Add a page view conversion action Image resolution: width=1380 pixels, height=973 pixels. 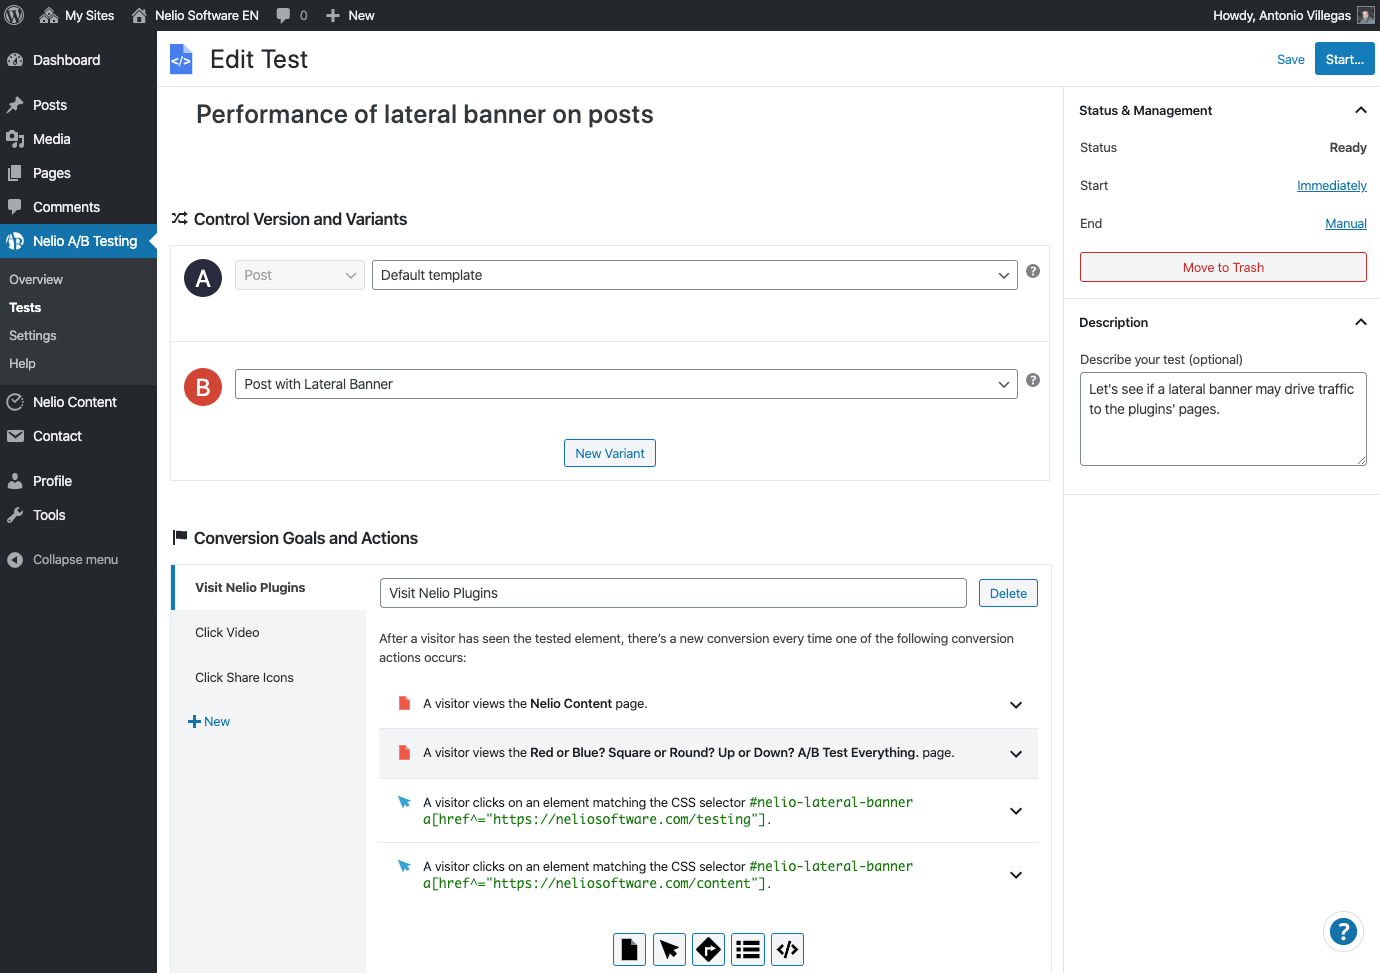(629, 949)
